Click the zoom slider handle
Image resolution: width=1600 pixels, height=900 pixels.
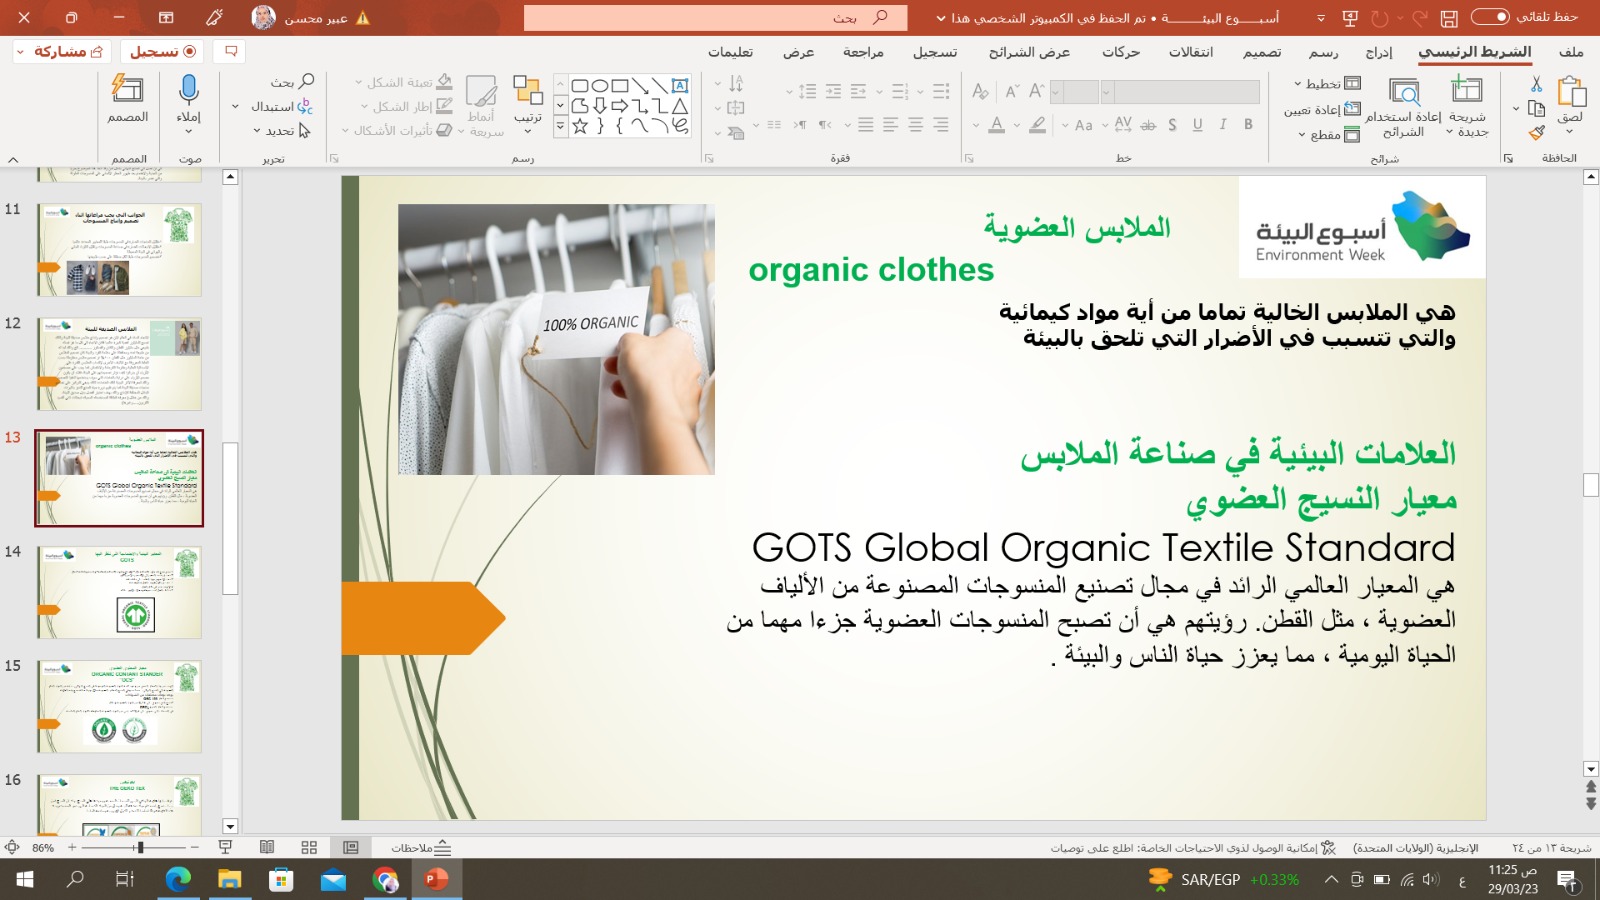pyautogui.click(x=140, y=847)
